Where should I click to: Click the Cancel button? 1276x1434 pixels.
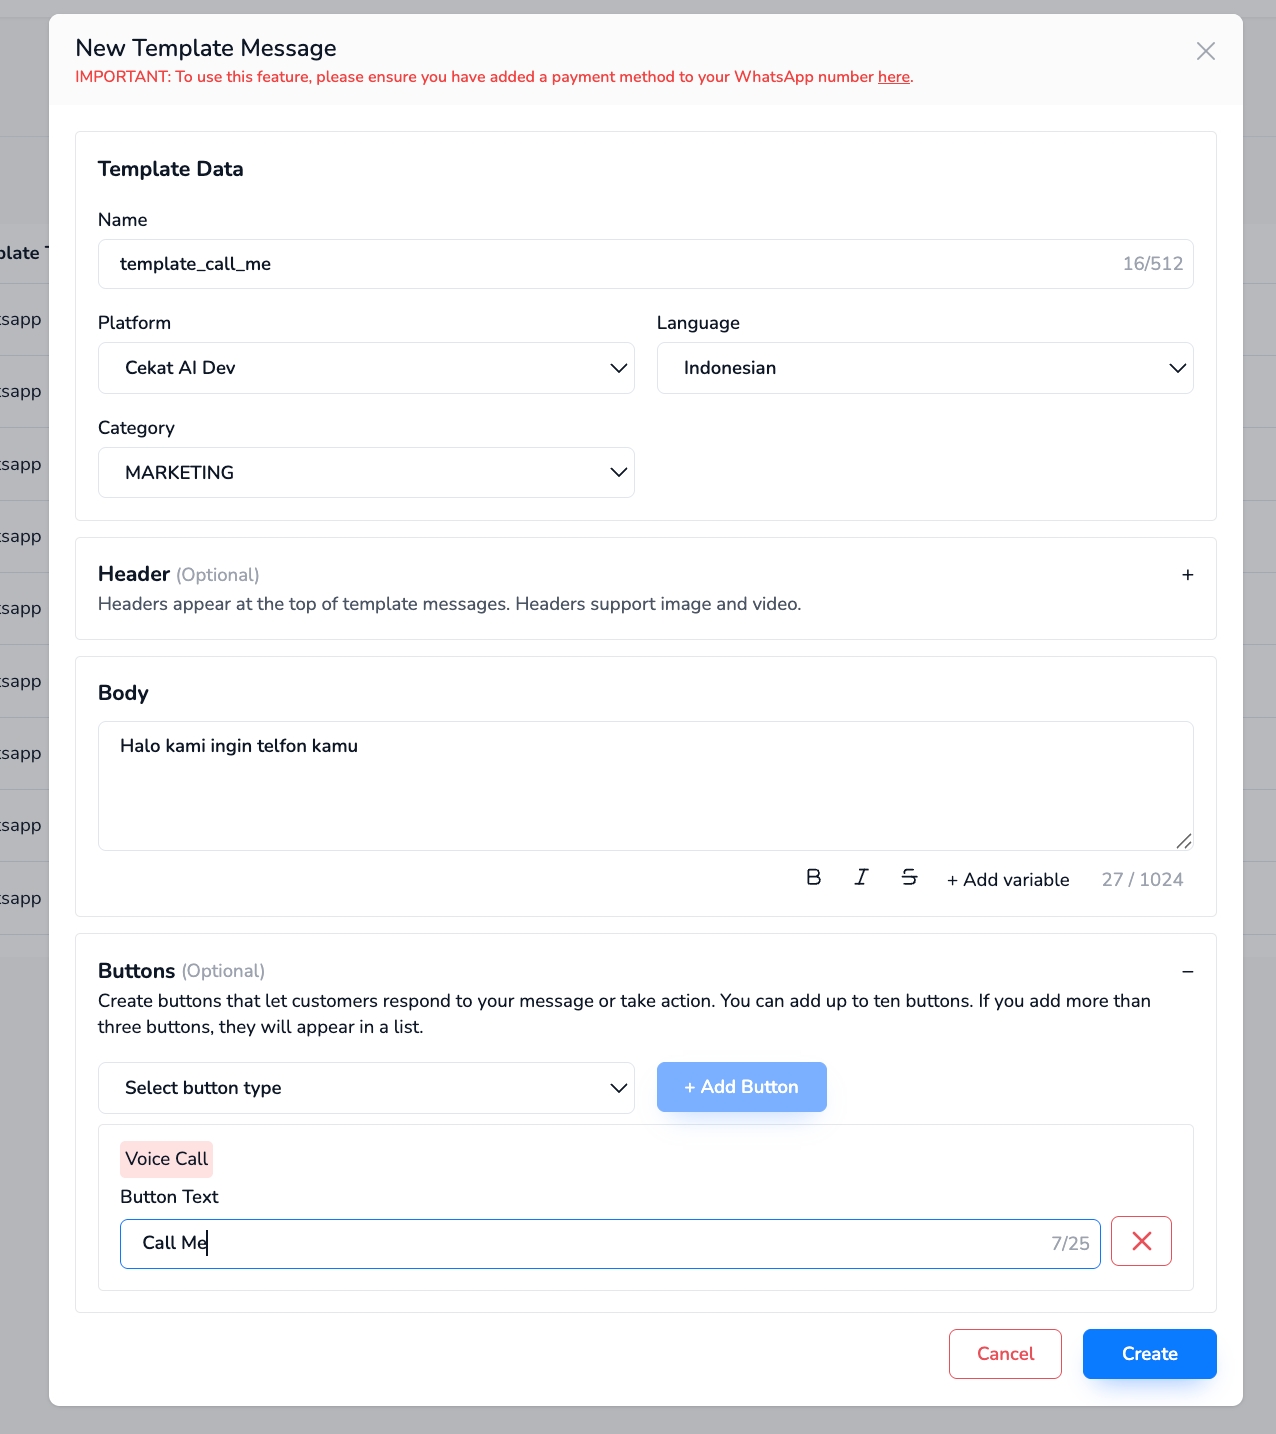click(1005, 1354)
